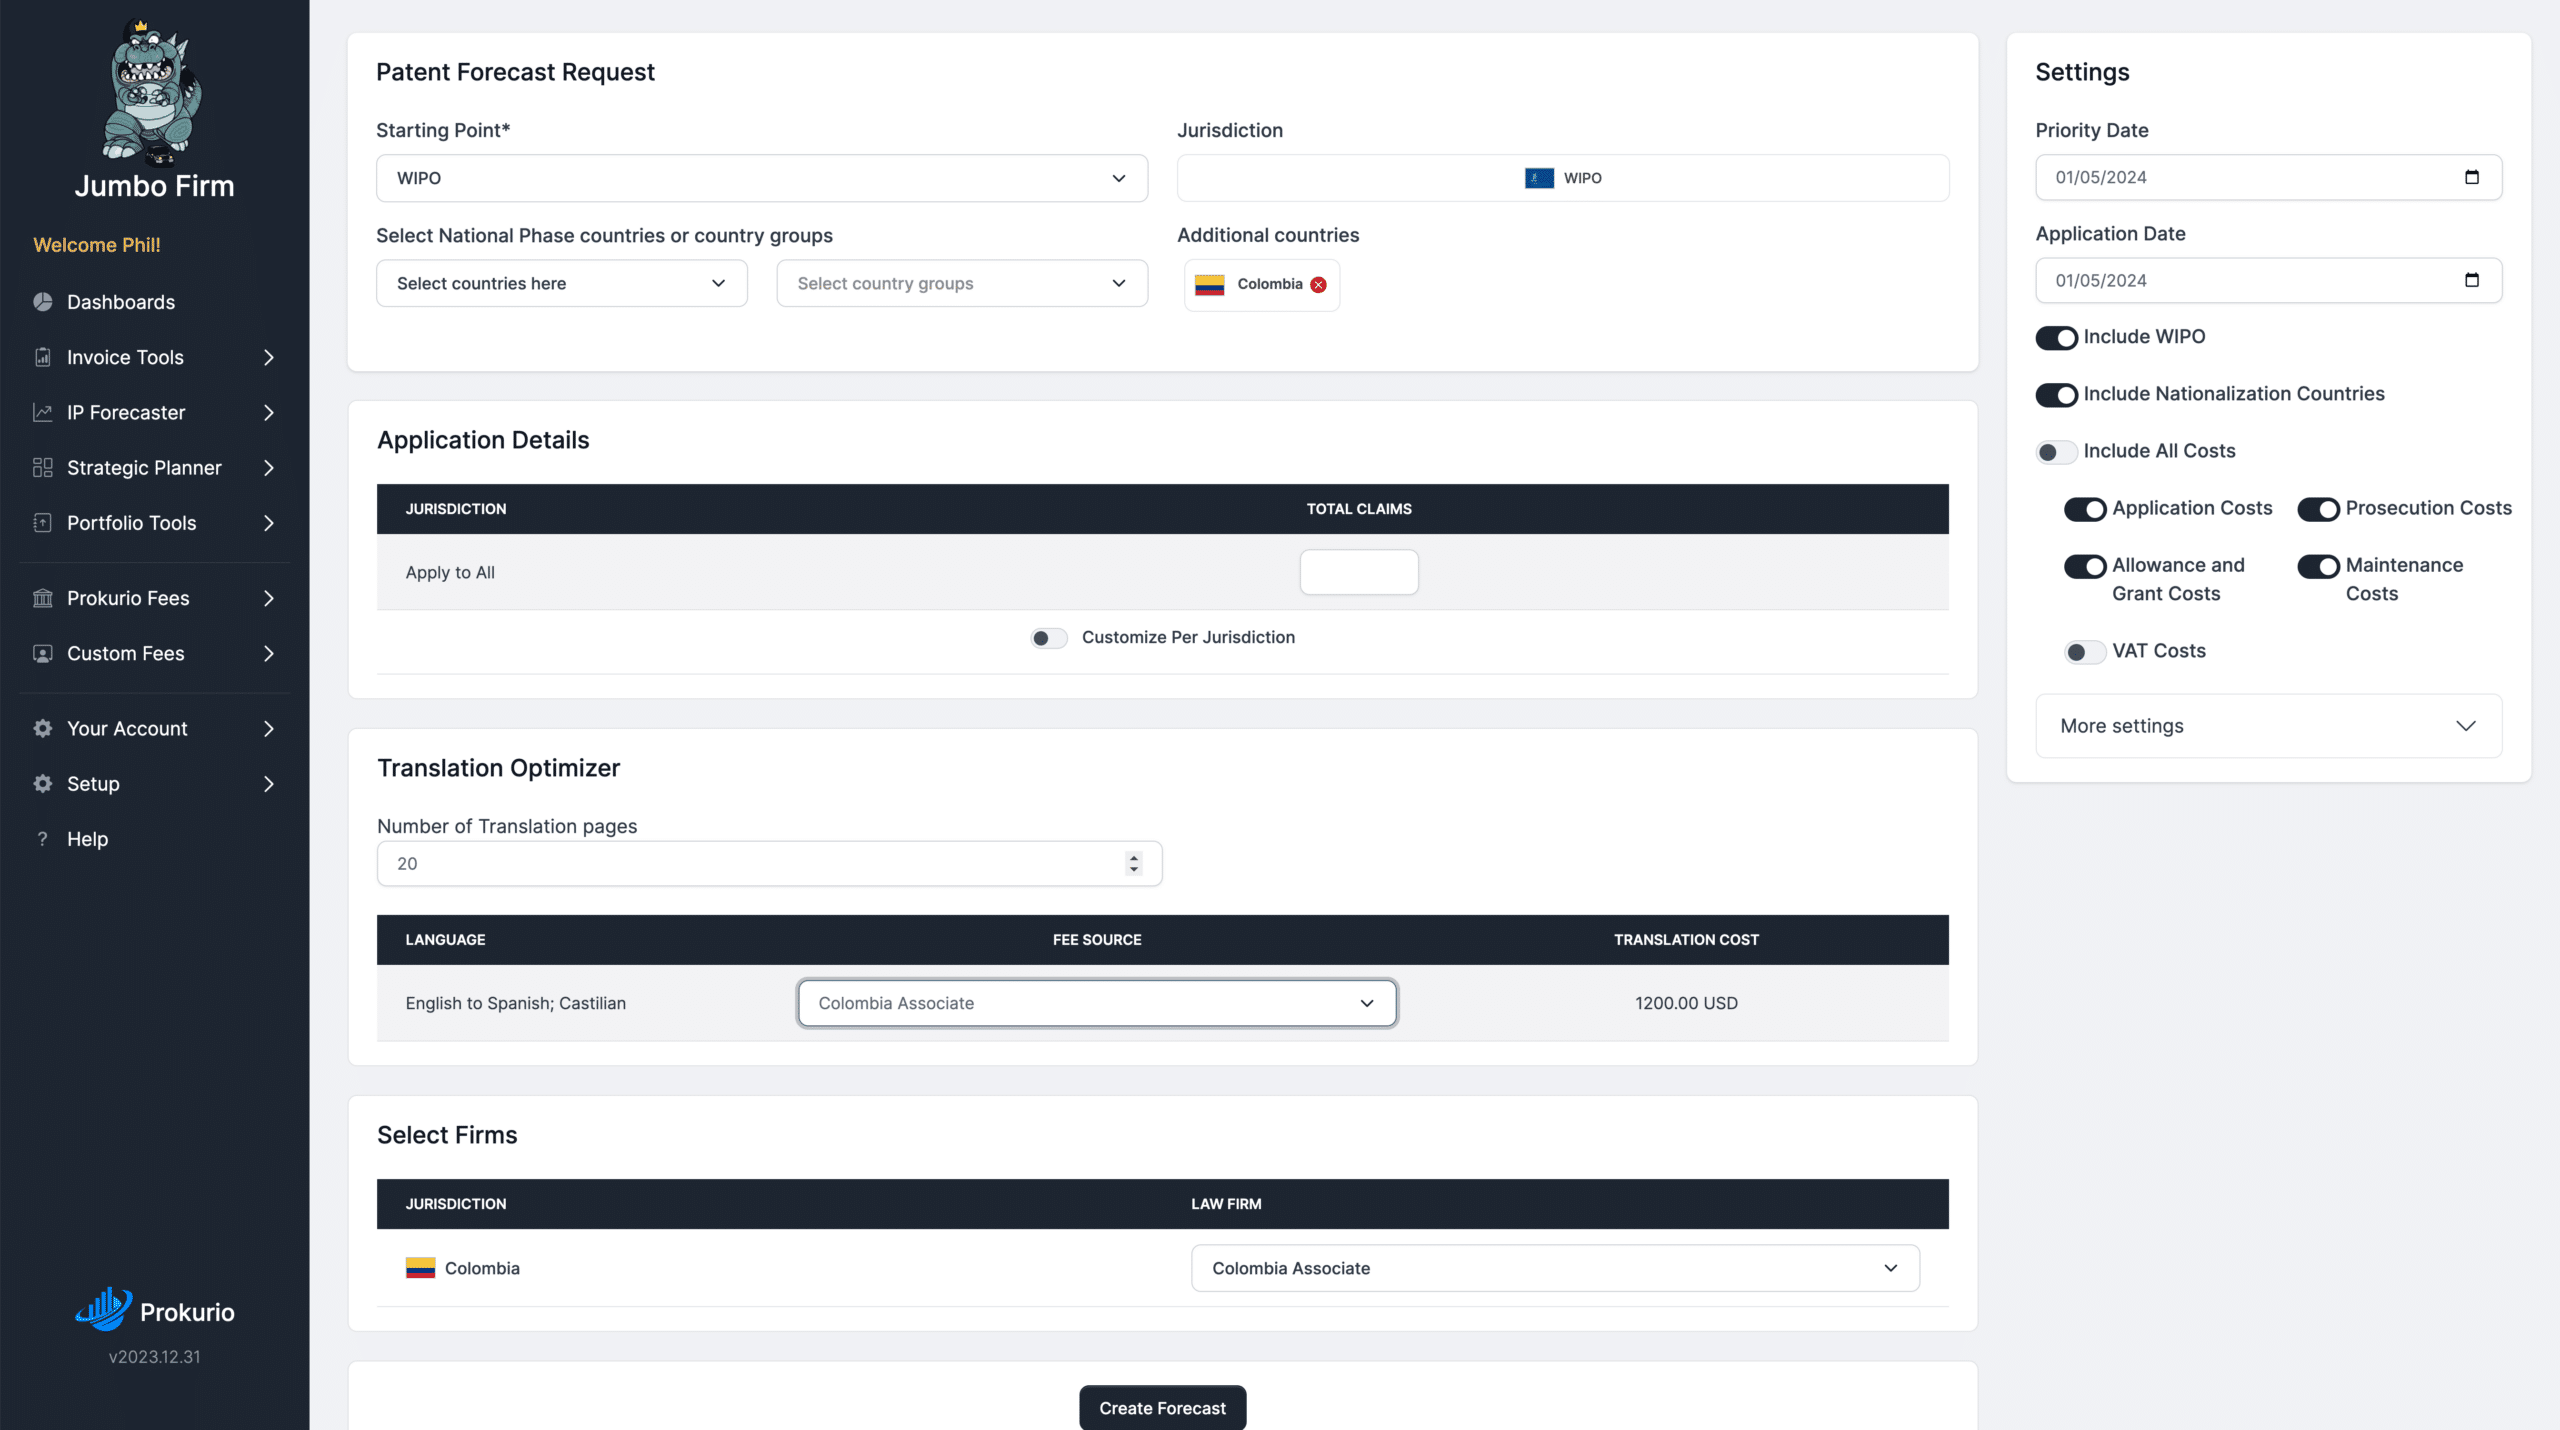
Task: Click the Jumbo Firm mascot logo
Action: (153, 91)
